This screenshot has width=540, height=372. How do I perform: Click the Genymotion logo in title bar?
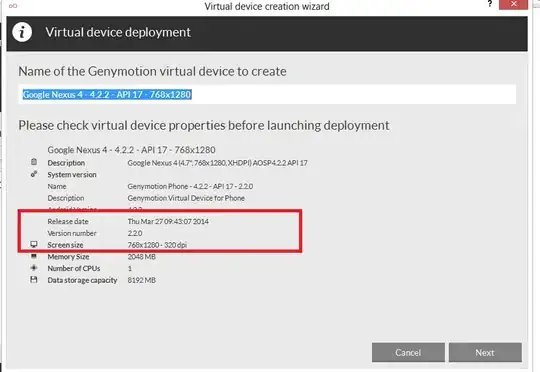13,6
